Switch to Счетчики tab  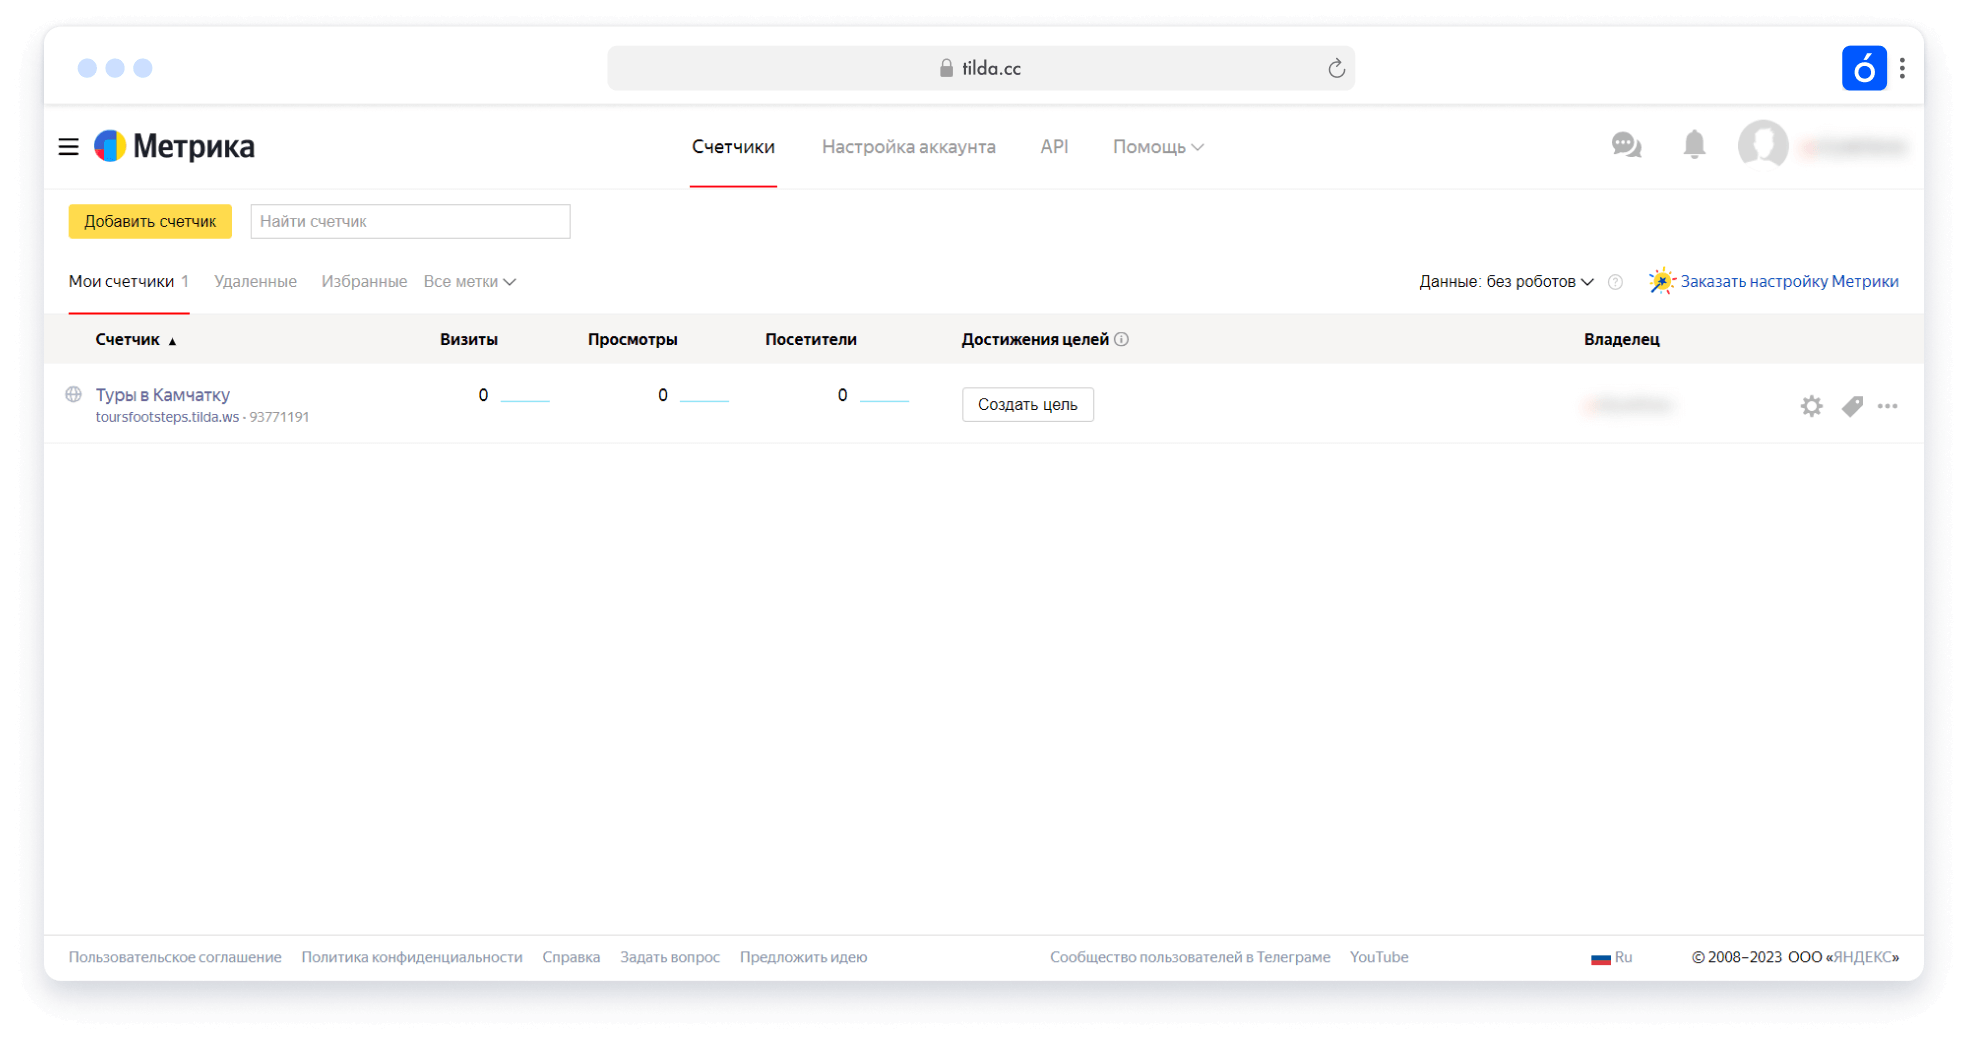pos(733,147)
